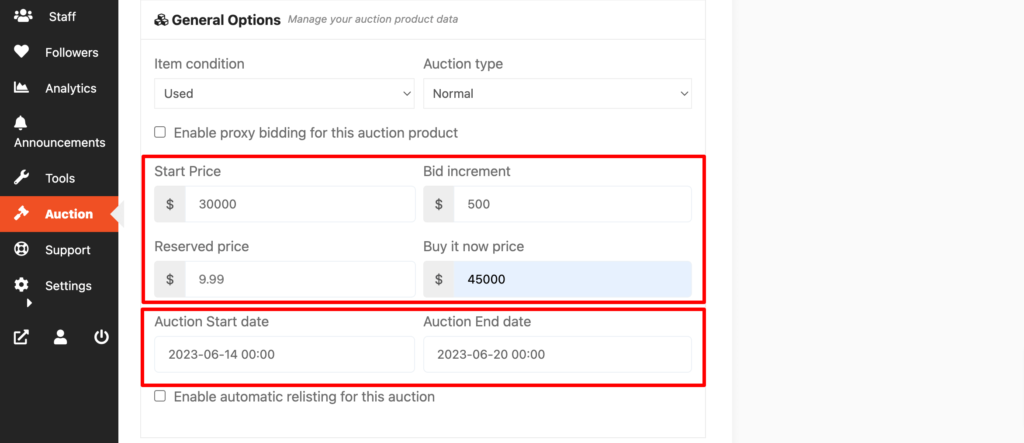Click the Analytics chart icon
Viewport: 1024px width, 443px height.
[21, 88]
